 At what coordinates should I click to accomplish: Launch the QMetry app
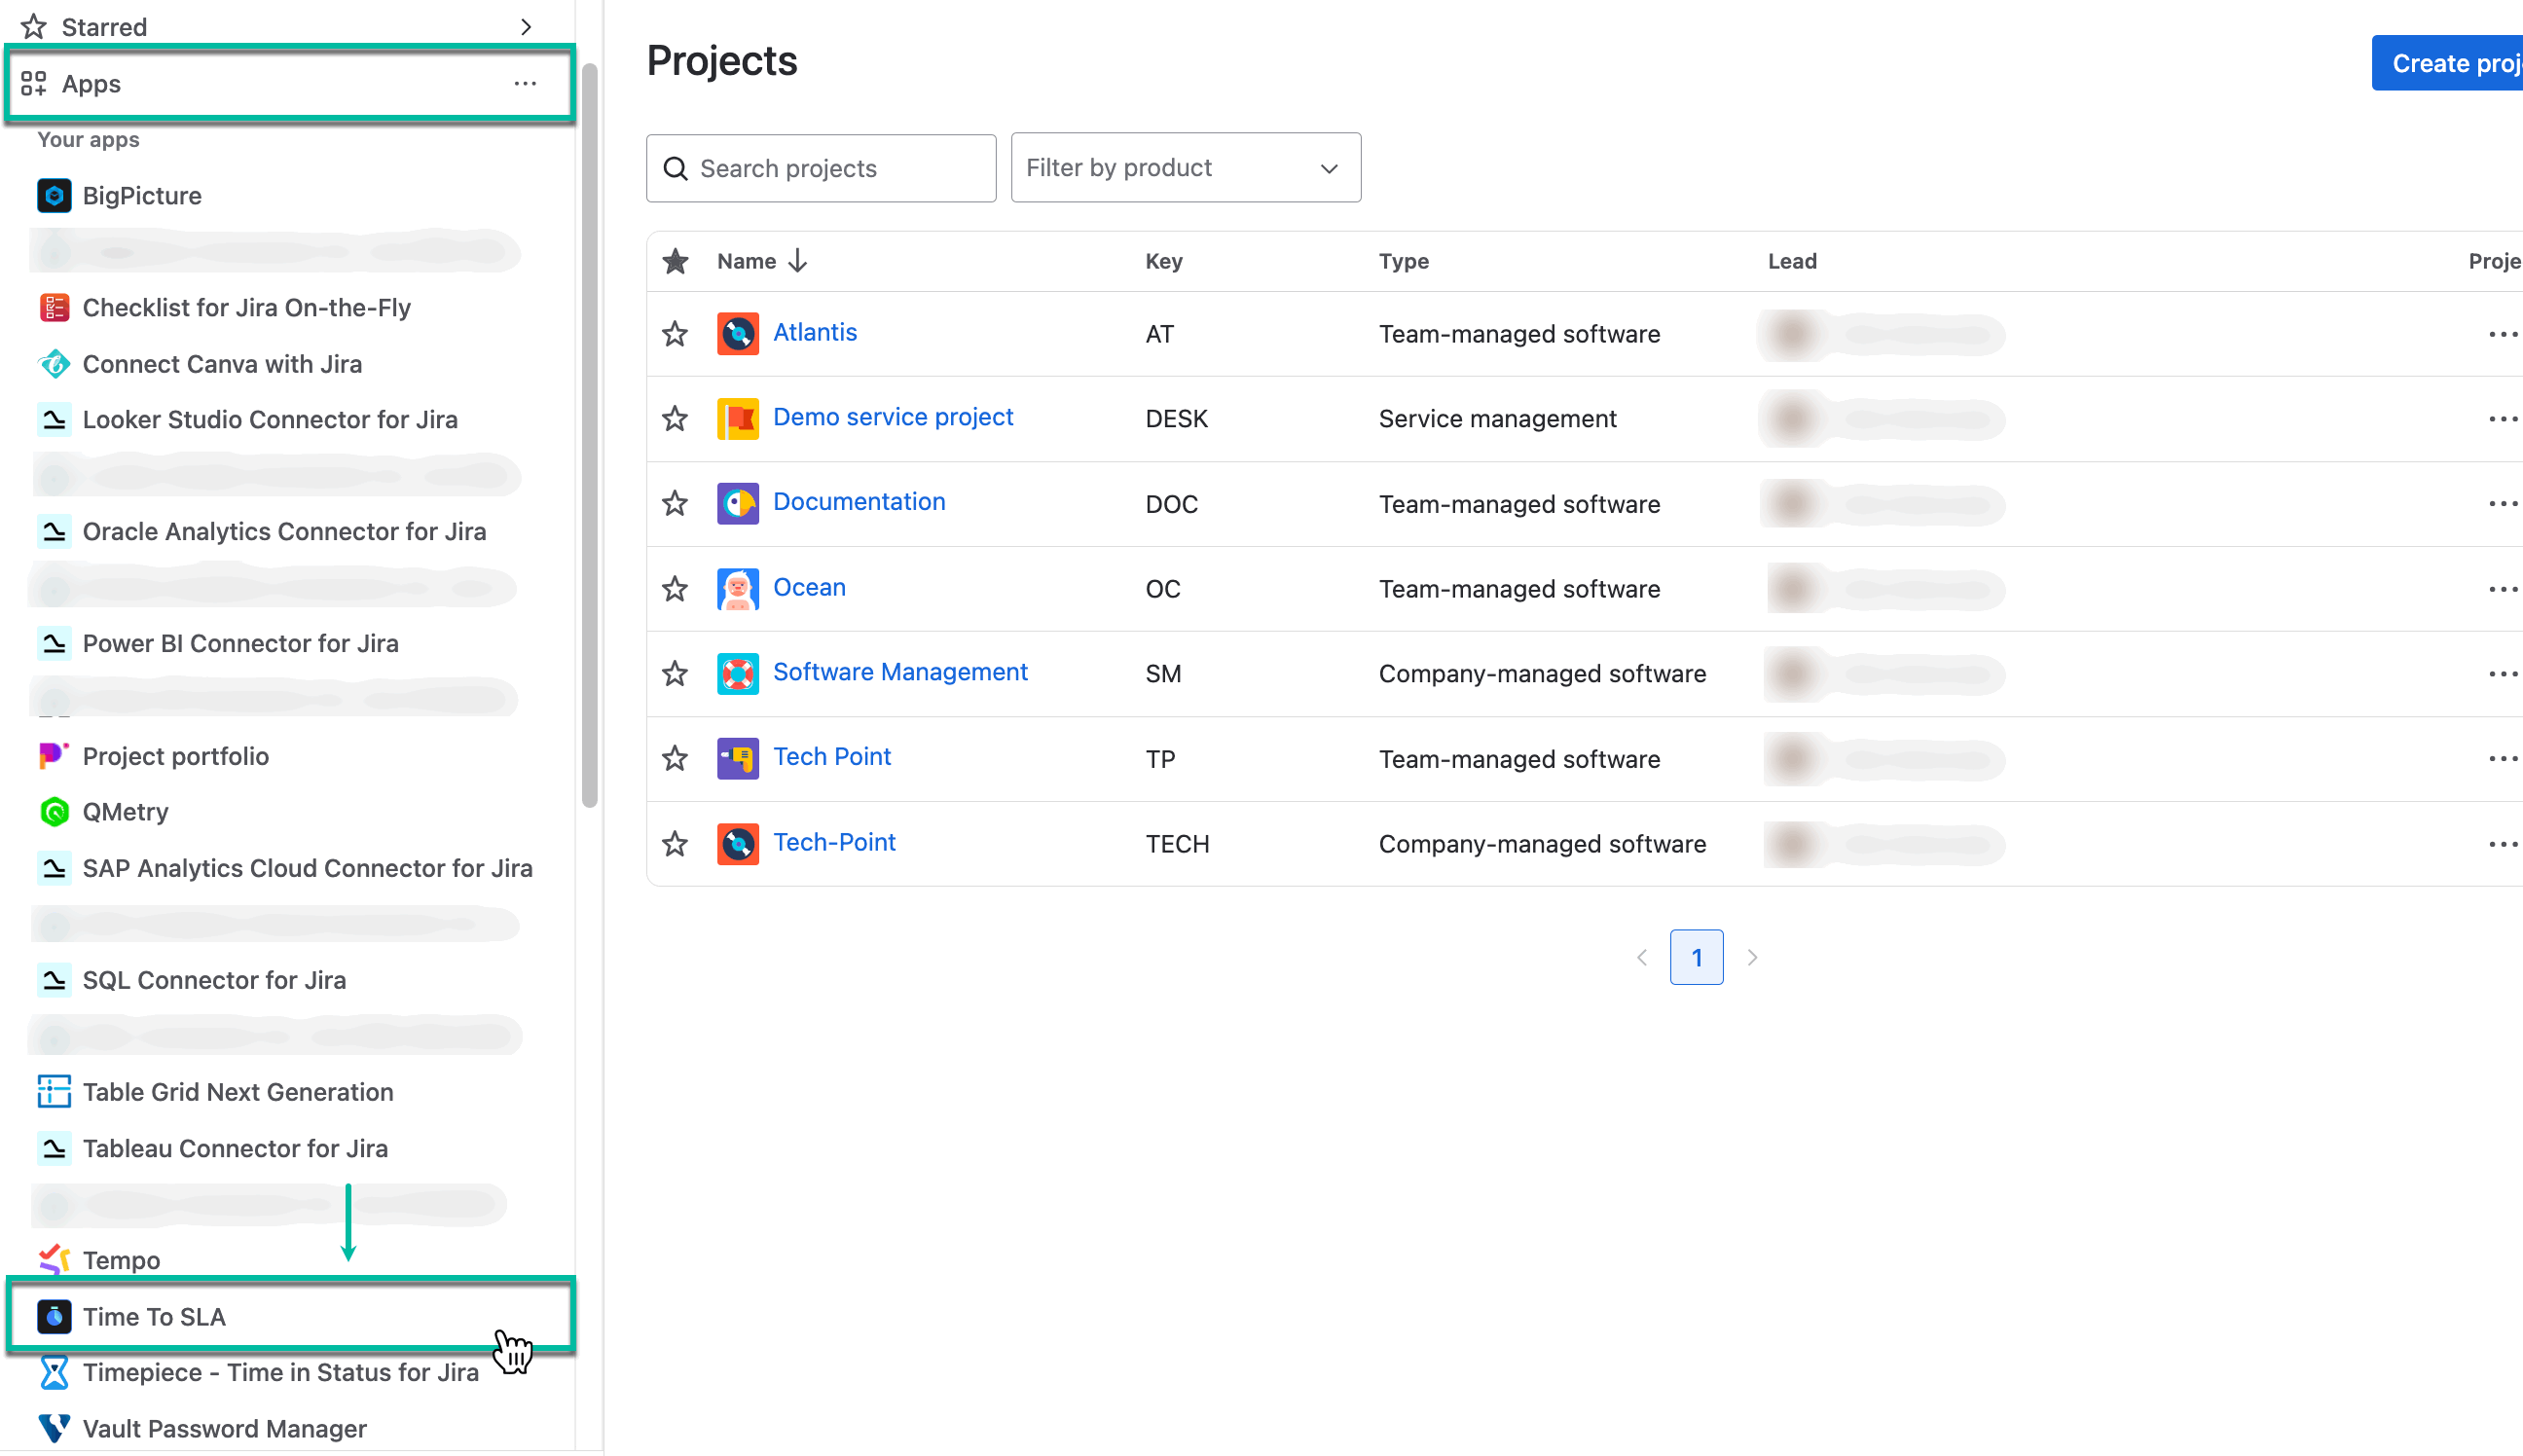click(x=125, y=811)
